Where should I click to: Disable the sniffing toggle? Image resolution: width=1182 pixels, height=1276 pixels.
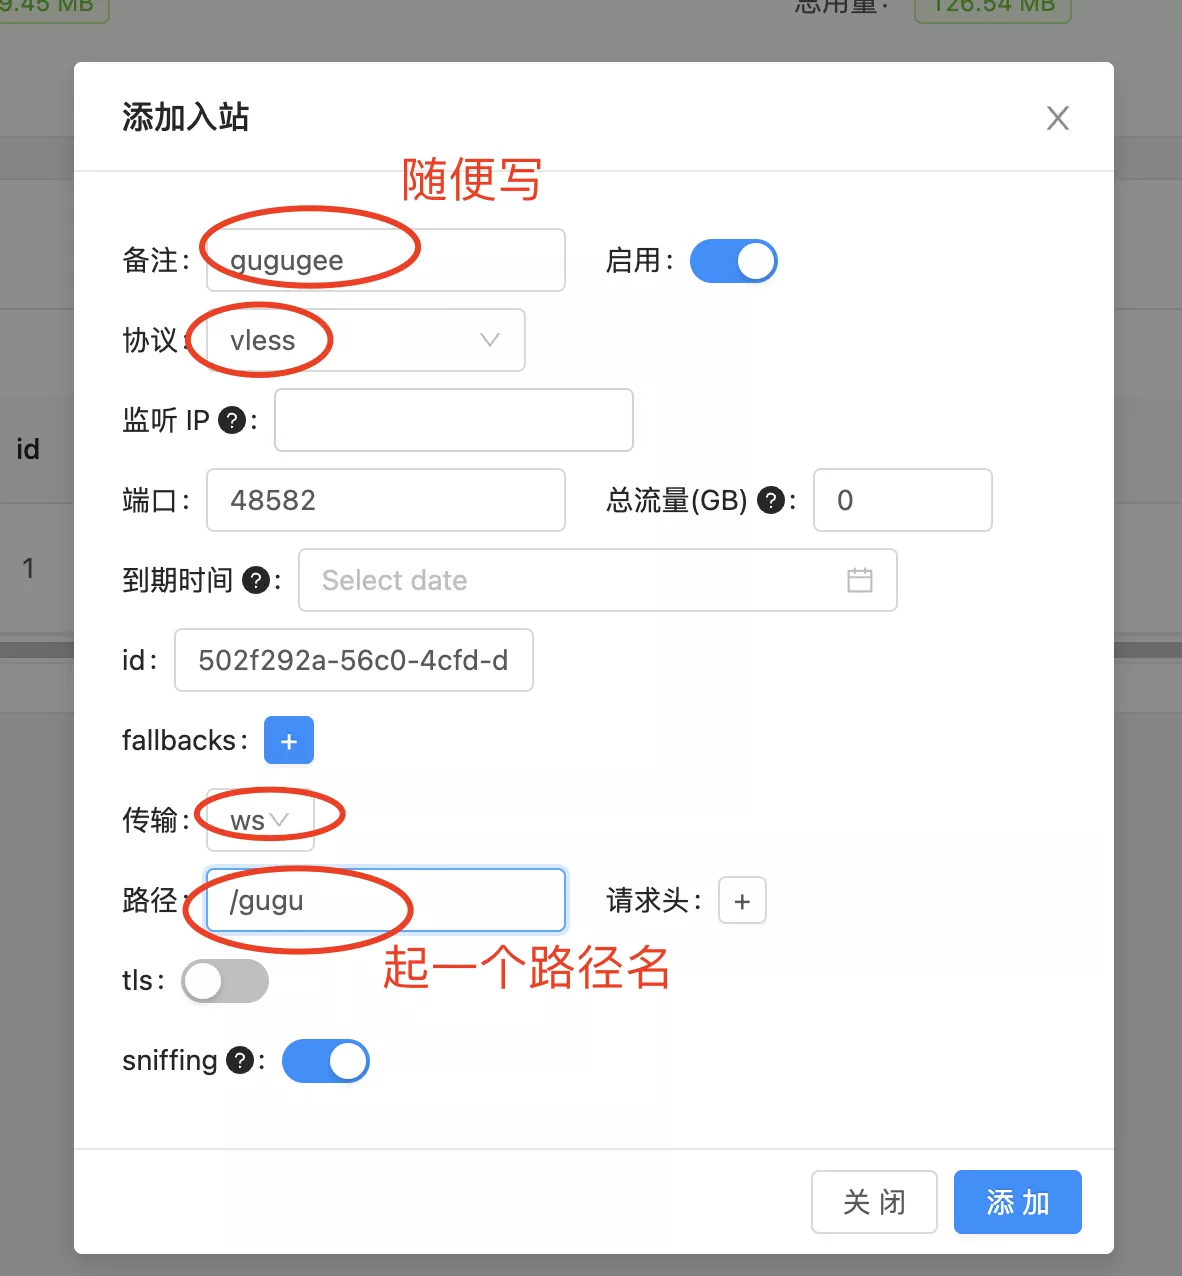pos(326,1061)
